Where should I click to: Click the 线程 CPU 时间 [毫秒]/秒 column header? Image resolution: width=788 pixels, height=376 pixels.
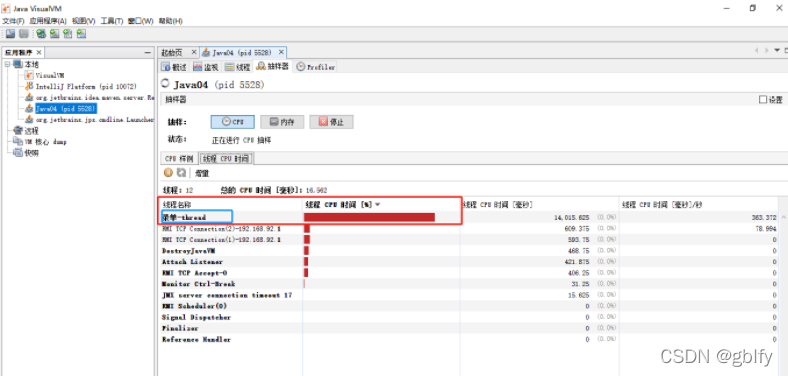[700, 205]
